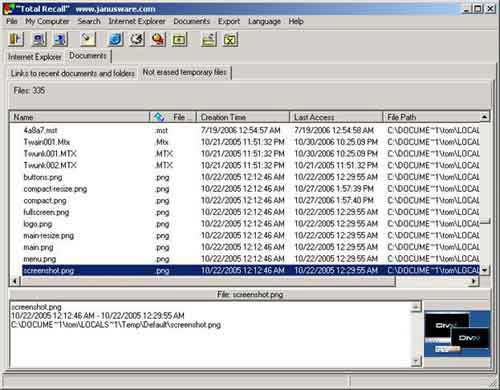Switch to the Internet Explorer tab
This screenshot has width=500, height=390.
[x=35, y=57]
